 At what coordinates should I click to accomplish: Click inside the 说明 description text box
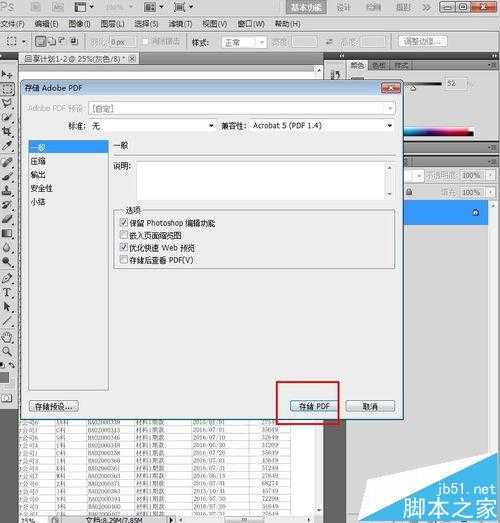[262, 180]
